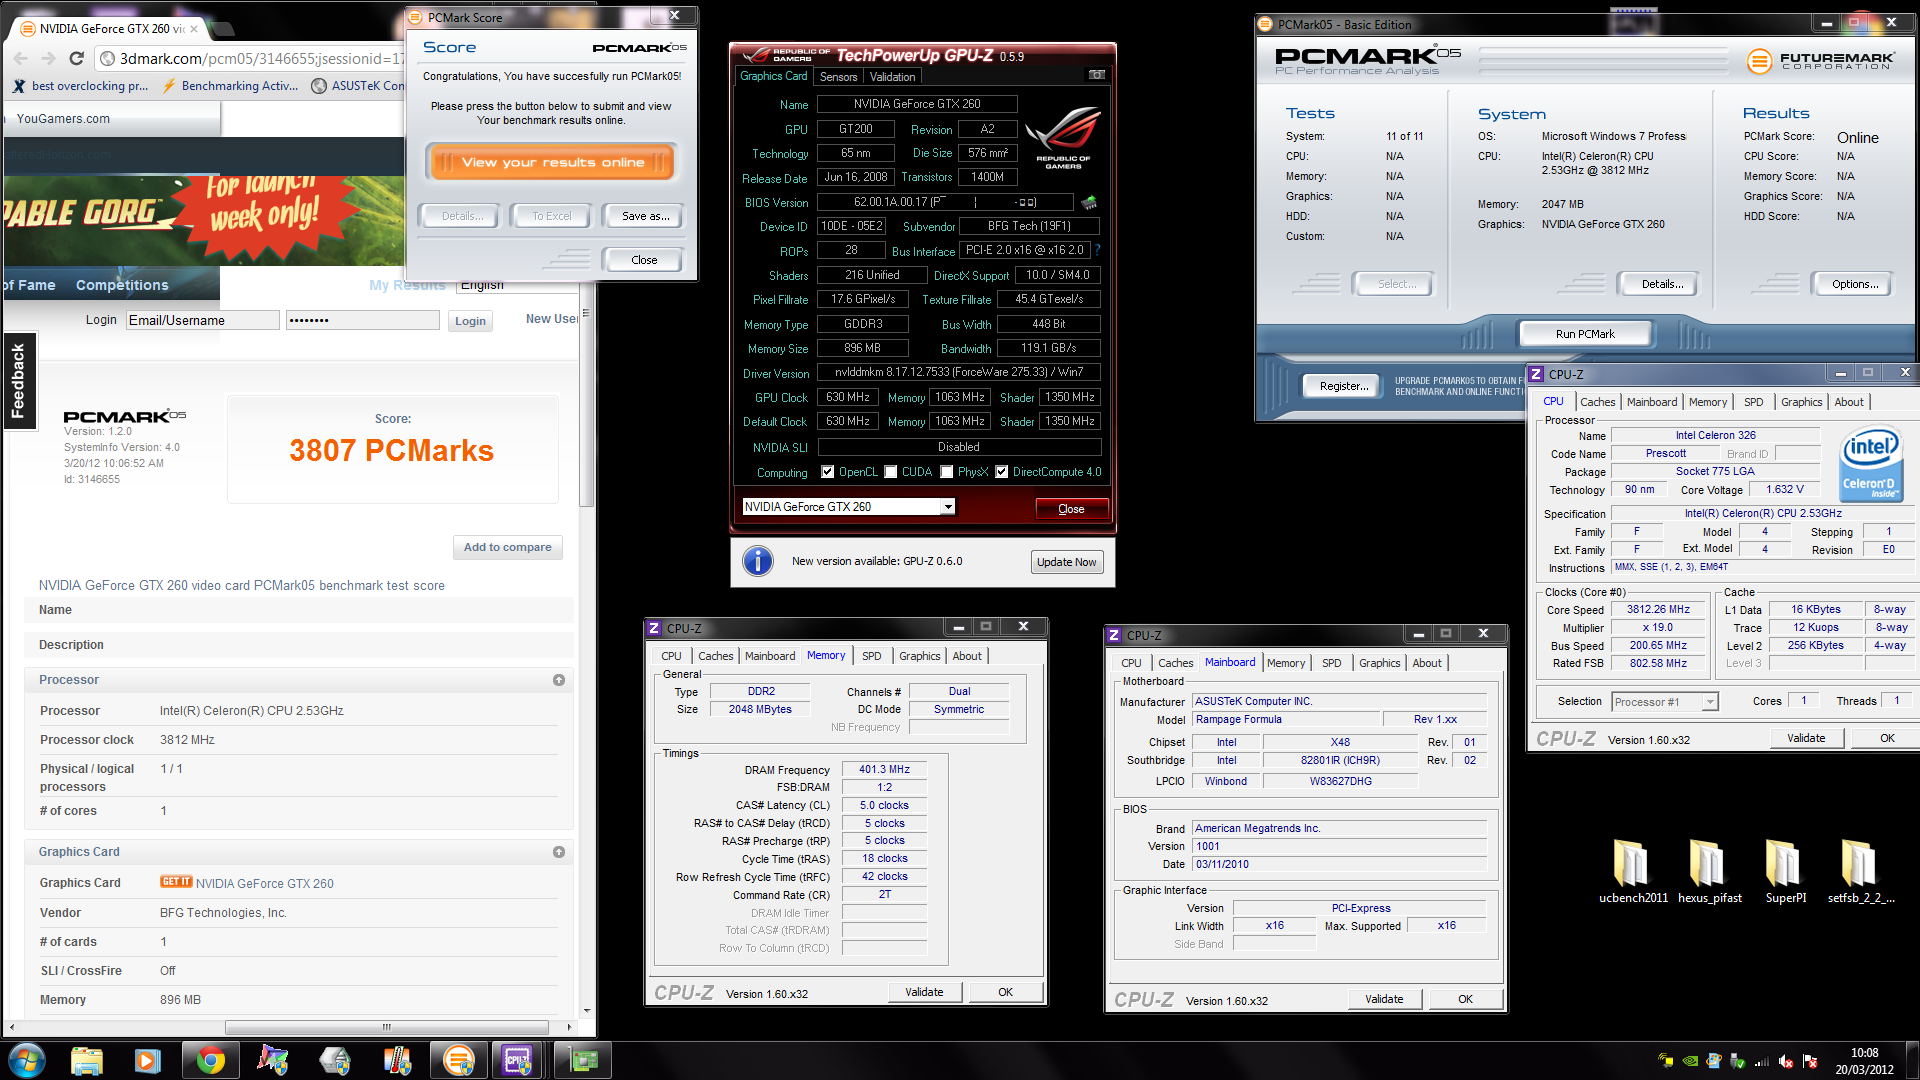Click Options... button in PCMark05

[1853, 284]
